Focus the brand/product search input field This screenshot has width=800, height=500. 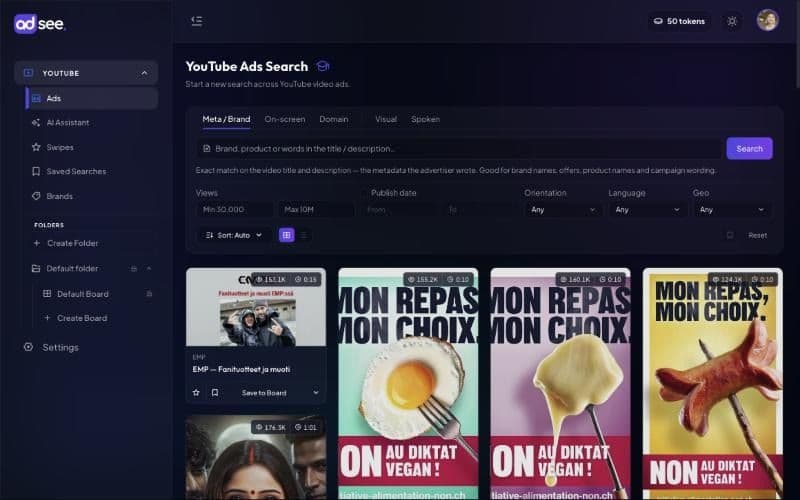(x=459, y=148)
